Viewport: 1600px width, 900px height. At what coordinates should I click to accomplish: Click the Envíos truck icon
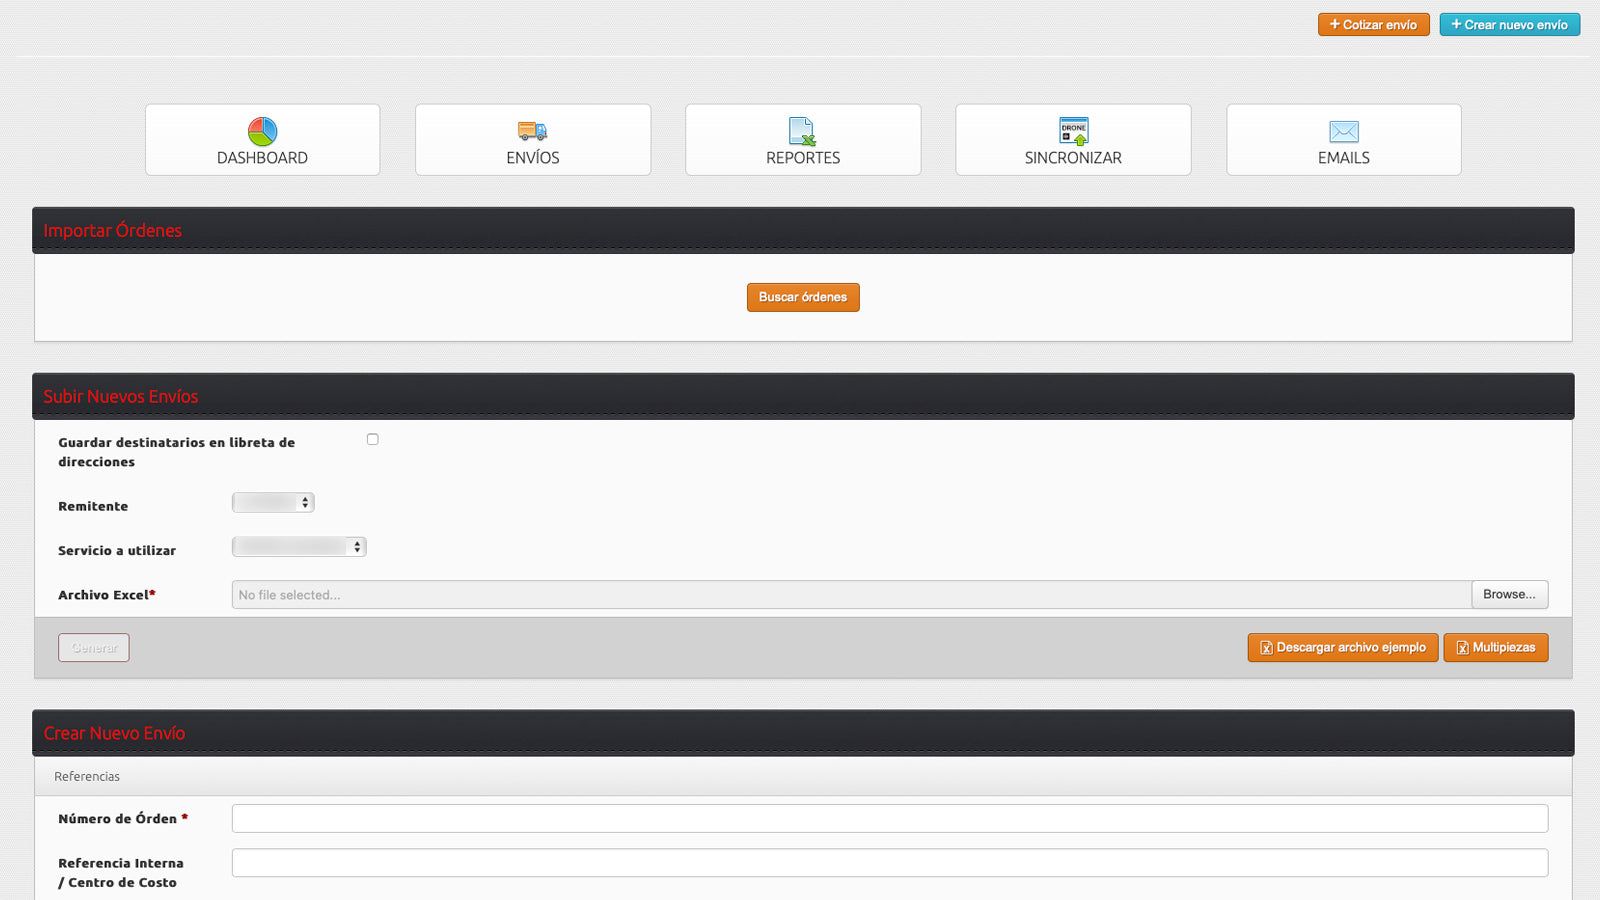(532, 131)
